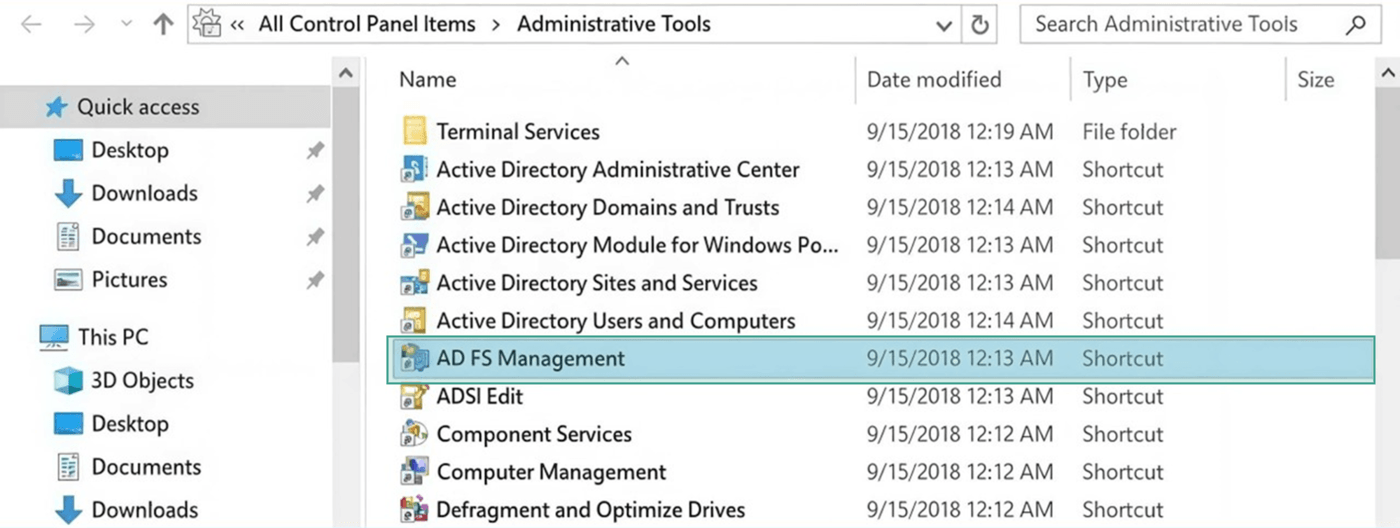Go up one folder level with the up arrow

click(x=163, y=25)
